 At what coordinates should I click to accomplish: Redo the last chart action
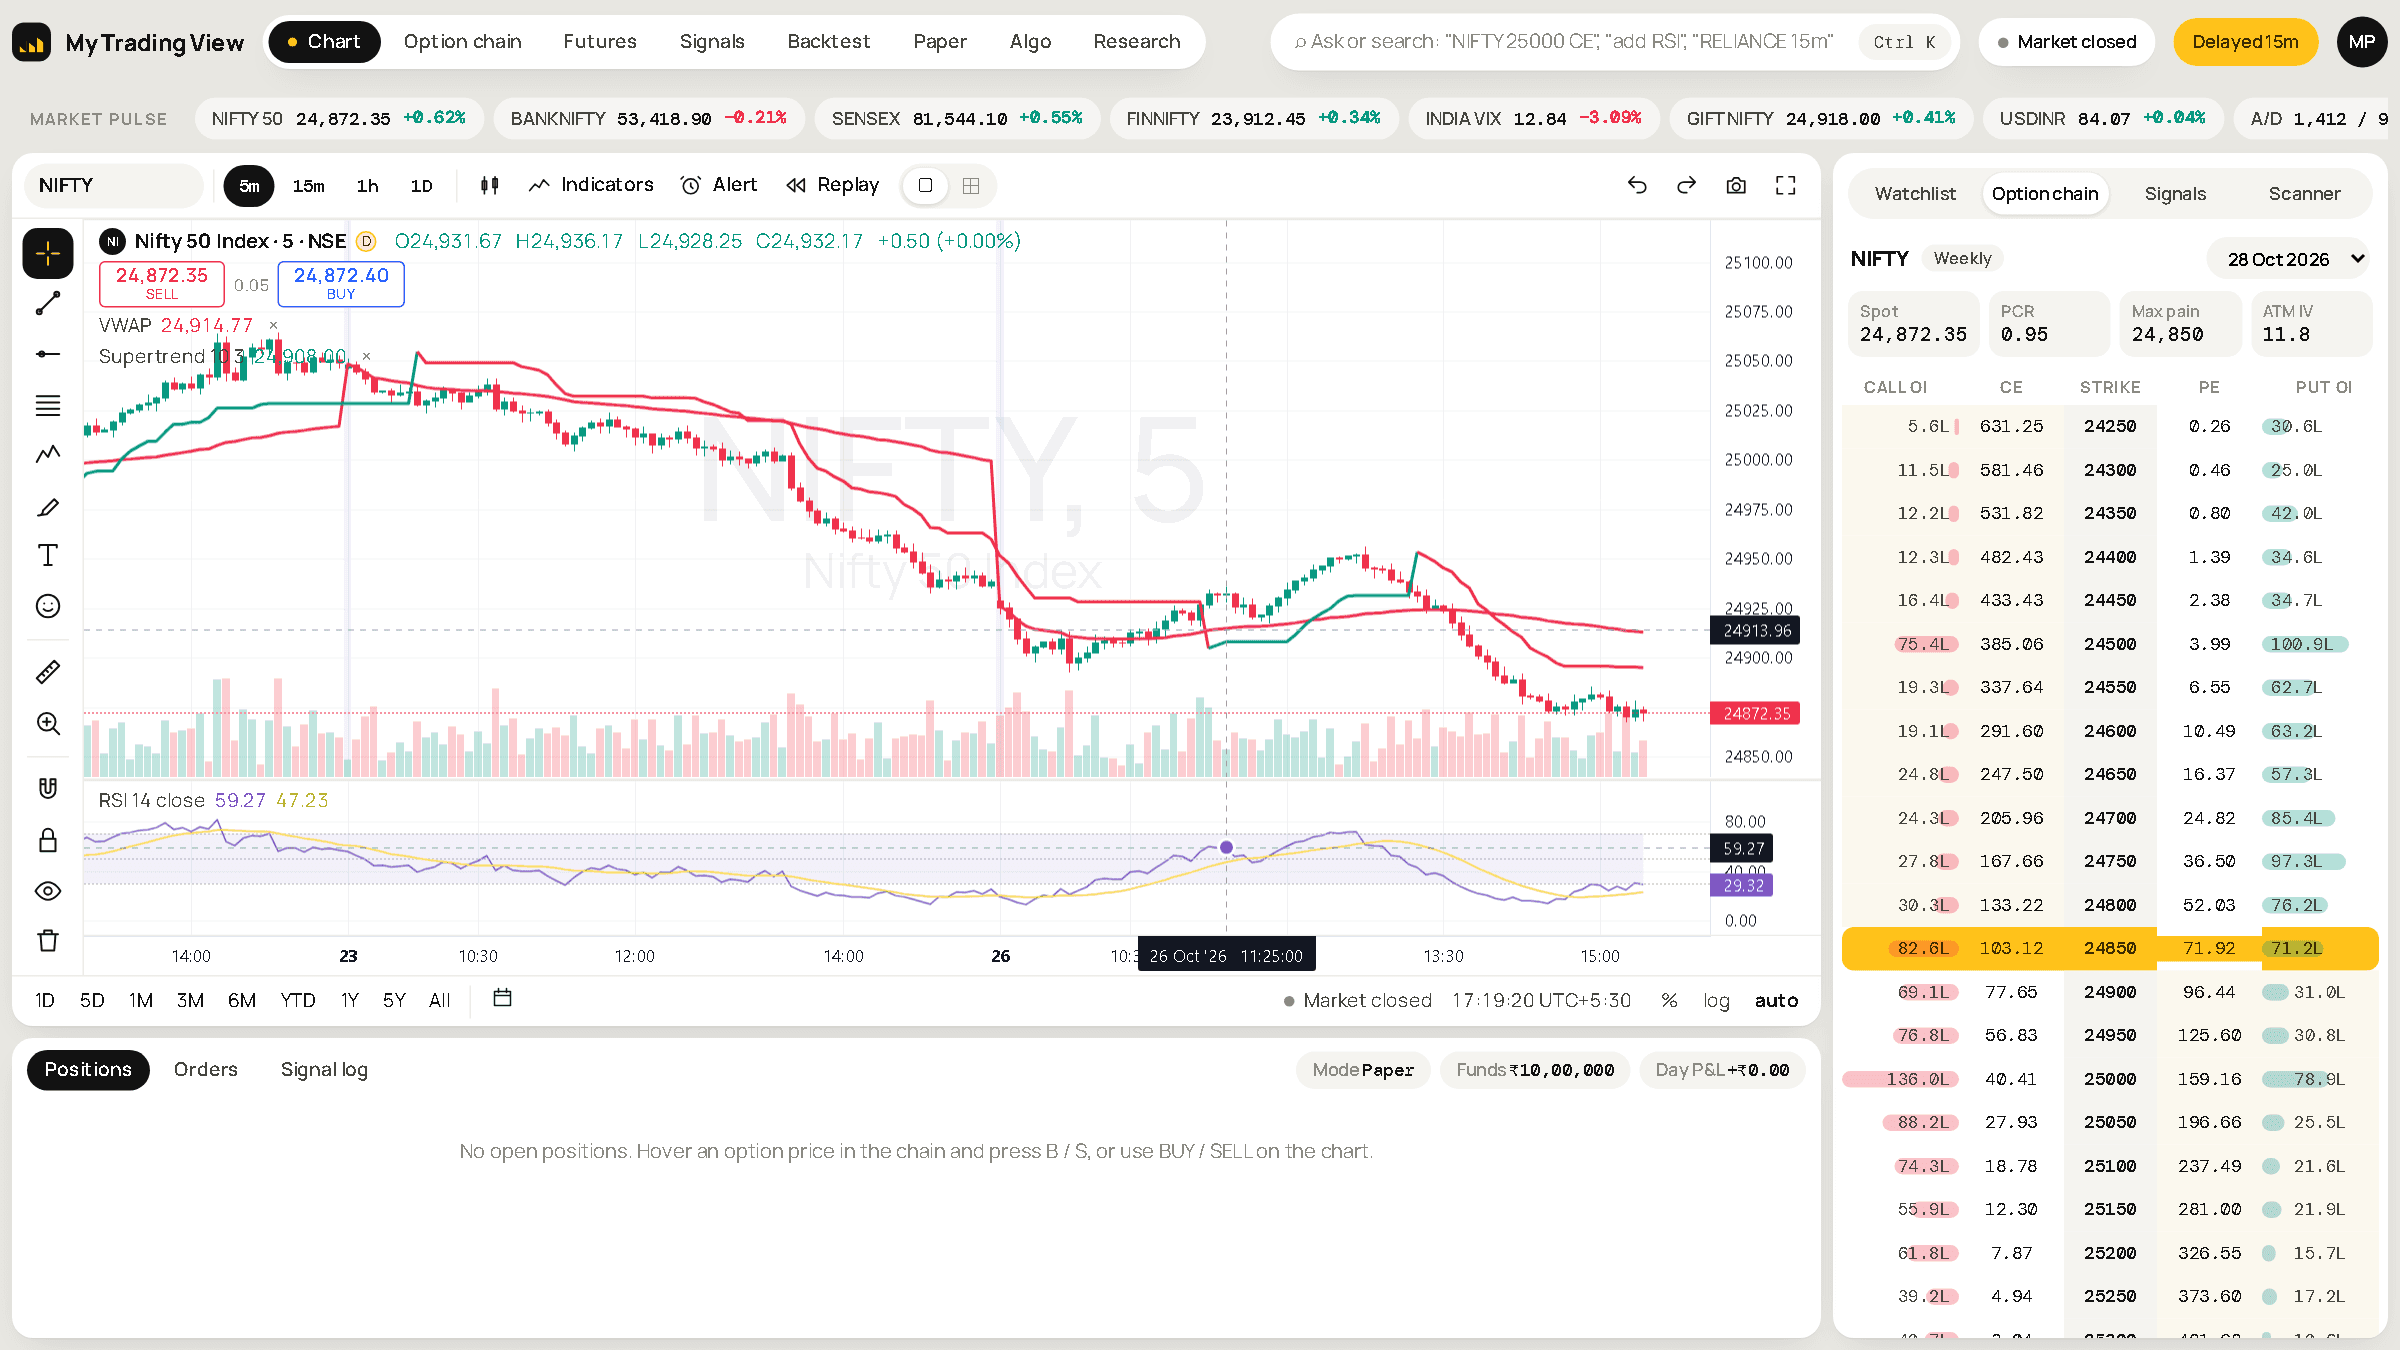[x=1687, y=185]
